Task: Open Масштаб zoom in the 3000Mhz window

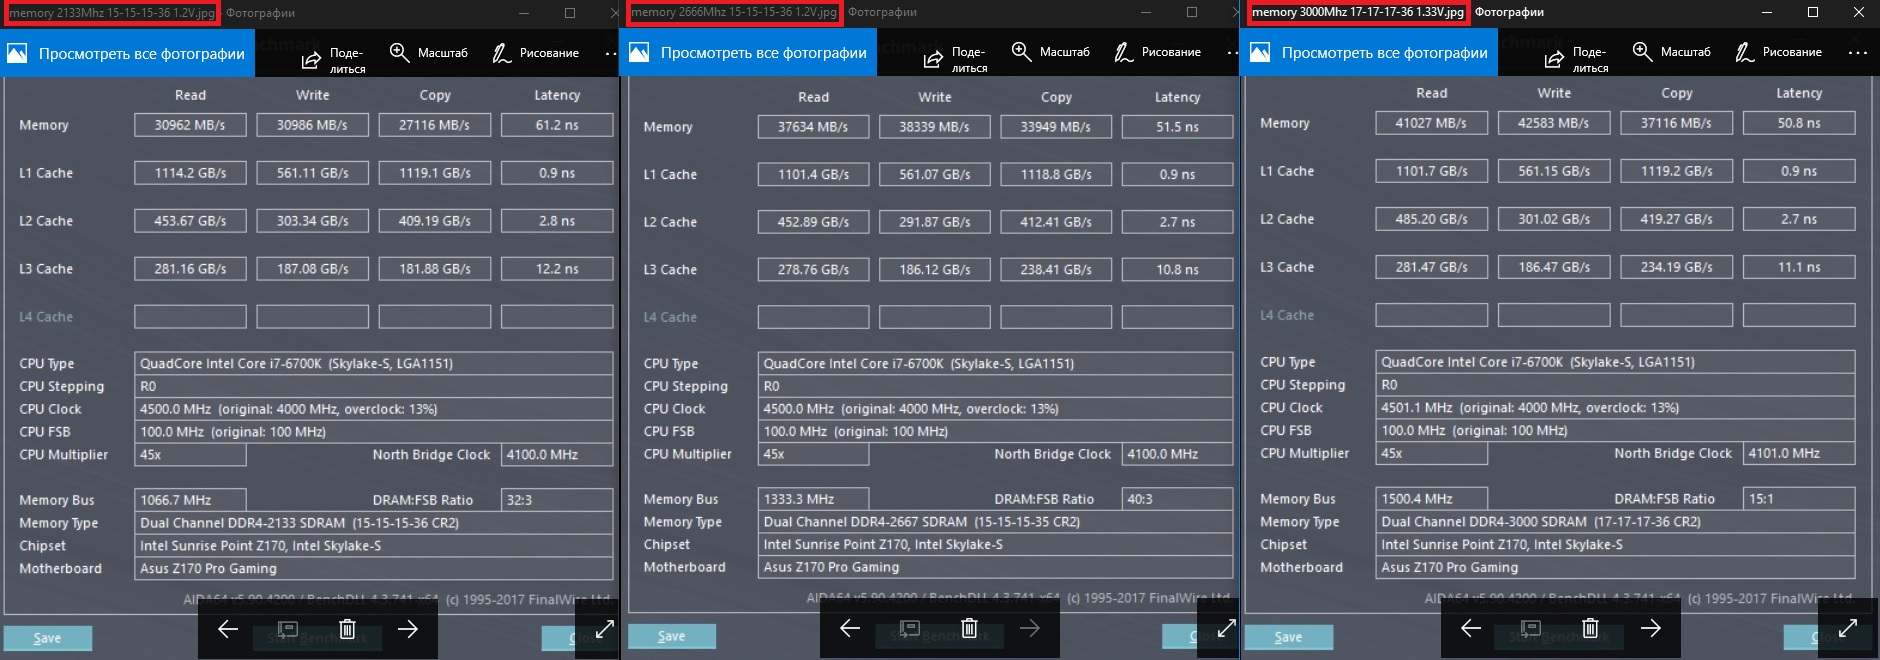Action: (x=1671, y=52)
